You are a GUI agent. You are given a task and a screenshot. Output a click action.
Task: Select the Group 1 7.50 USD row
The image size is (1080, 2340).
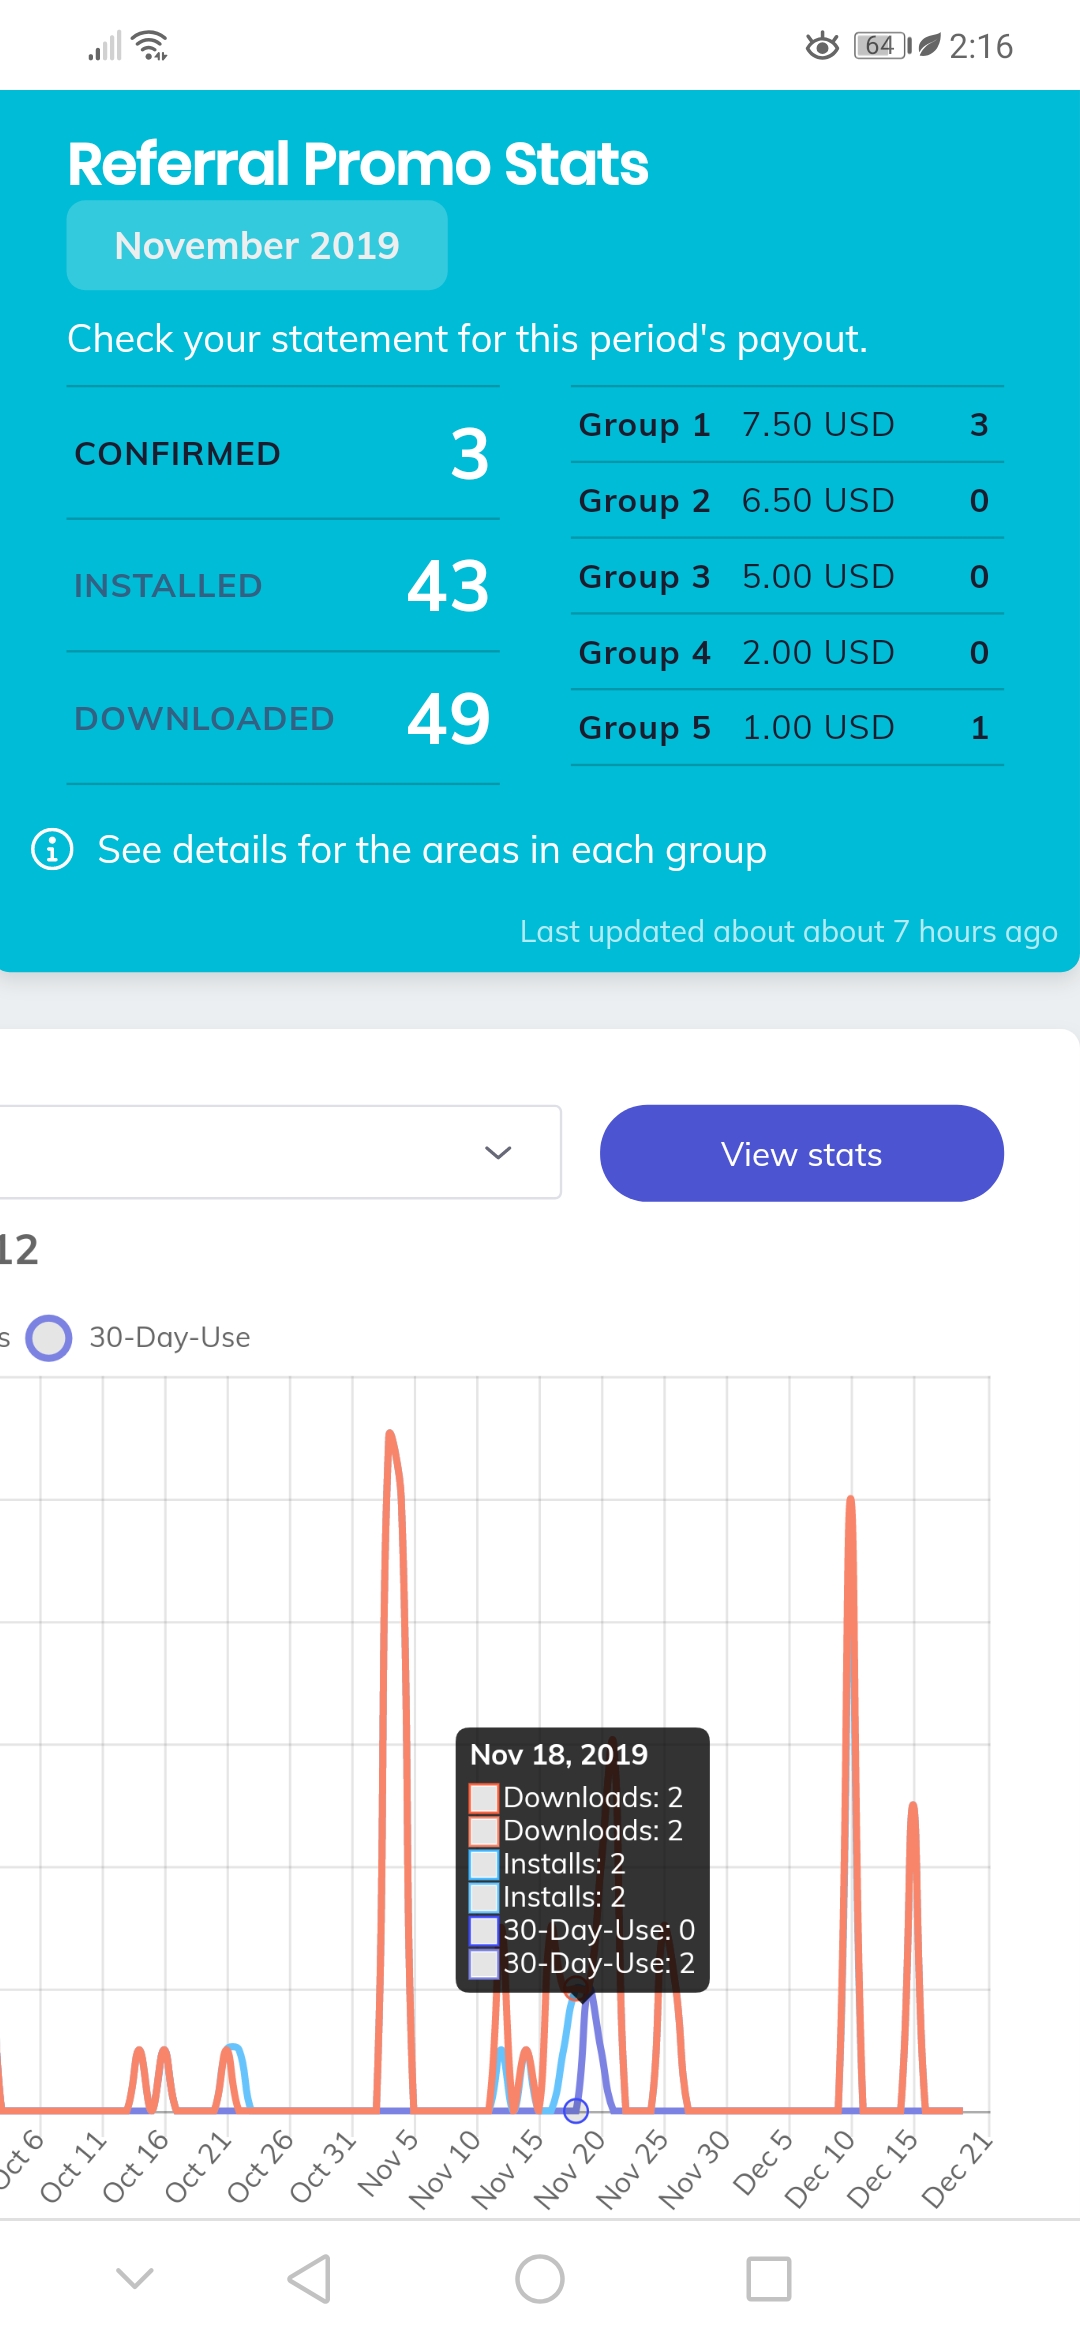[787, 425]
